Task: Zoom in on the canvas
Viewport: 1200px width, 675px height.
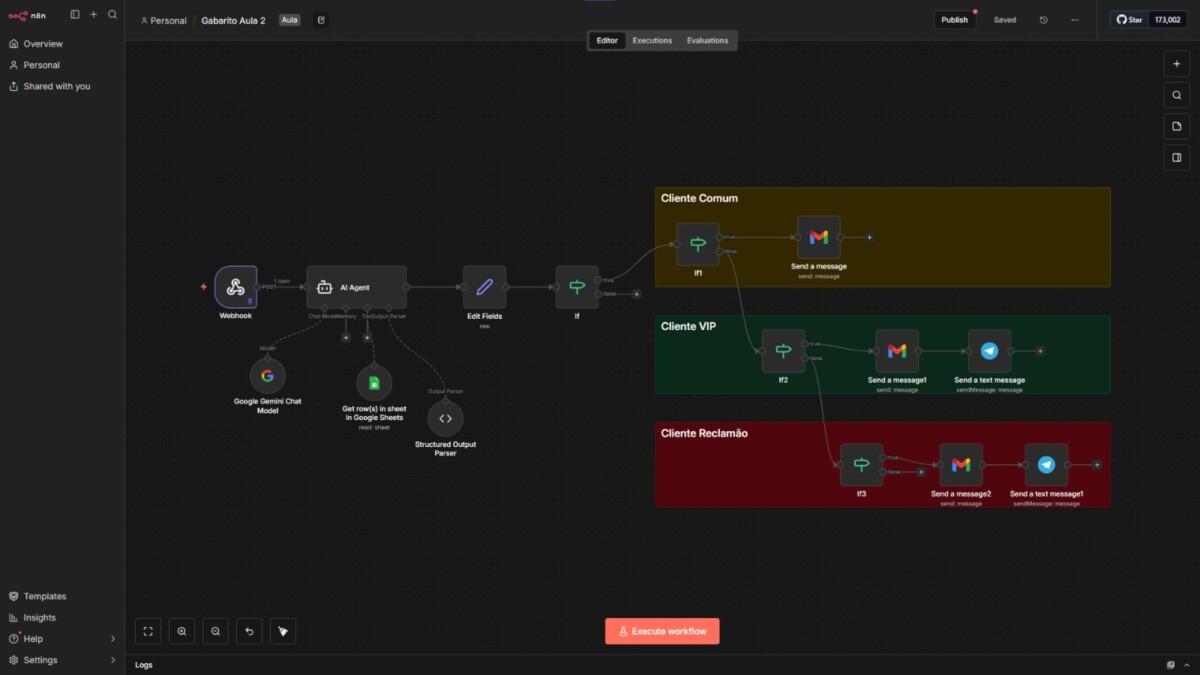Action: (182, 631)
